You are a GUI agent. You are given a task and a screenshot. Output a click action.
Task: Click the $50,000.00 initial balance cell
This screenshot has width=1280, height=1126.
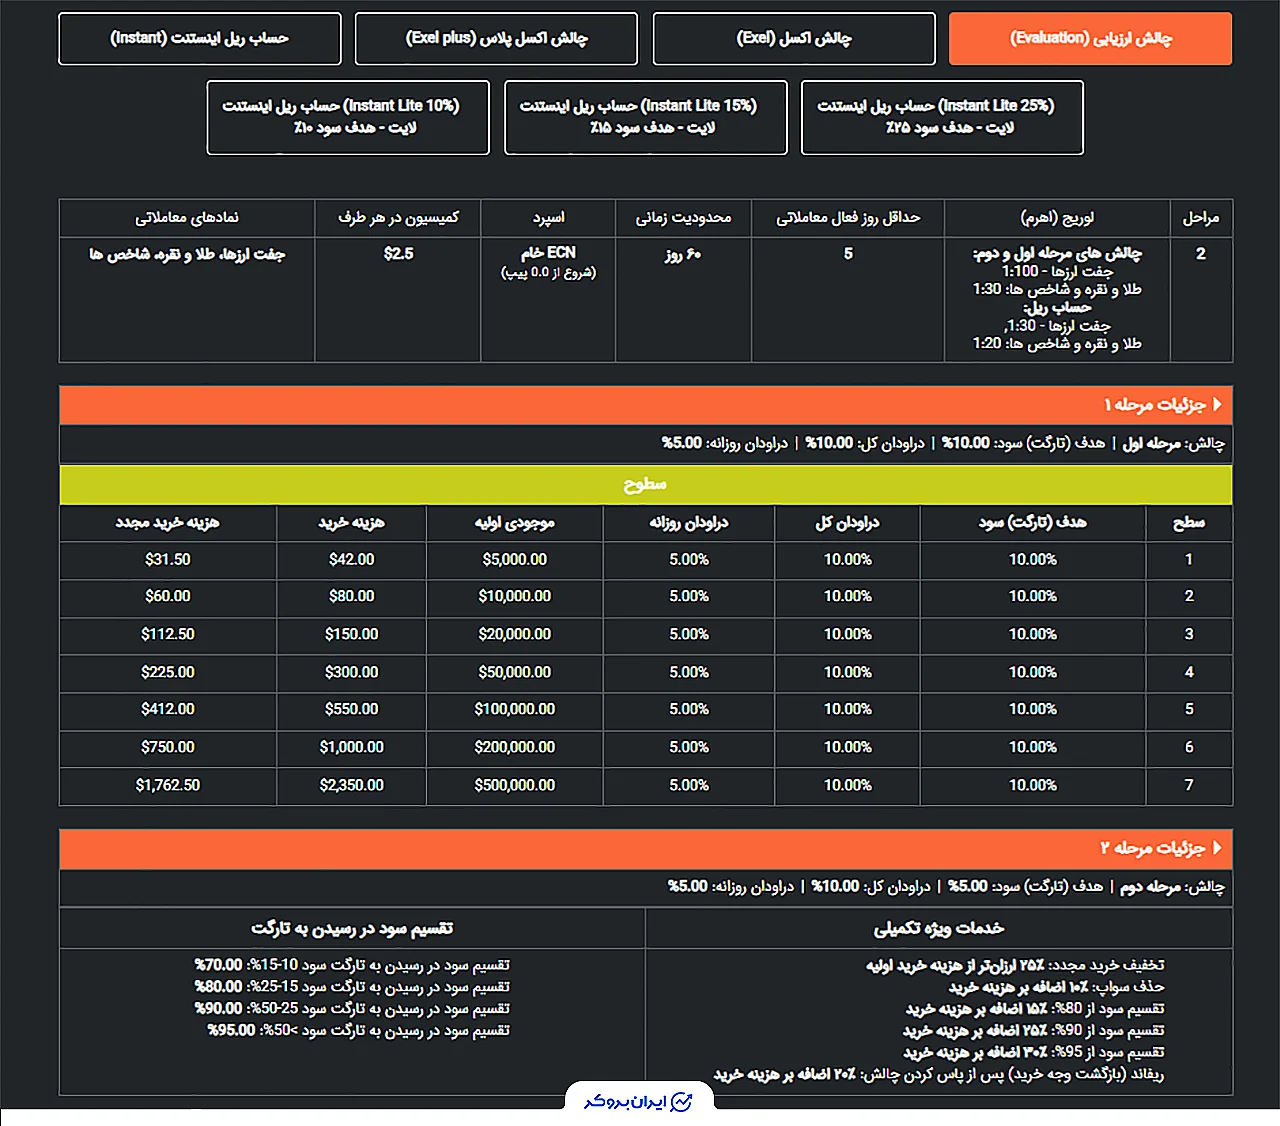click(515, 673)
